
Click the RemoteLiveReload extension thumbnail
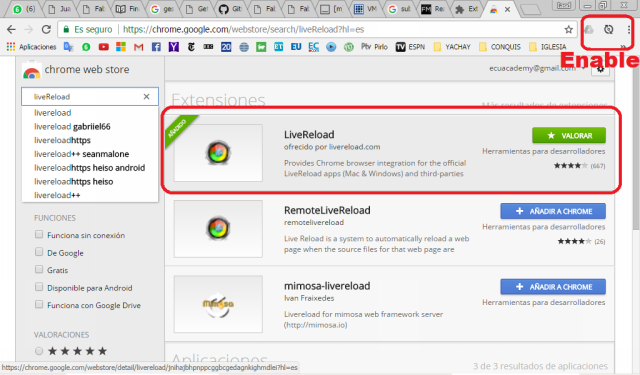[x=218, y=229]
